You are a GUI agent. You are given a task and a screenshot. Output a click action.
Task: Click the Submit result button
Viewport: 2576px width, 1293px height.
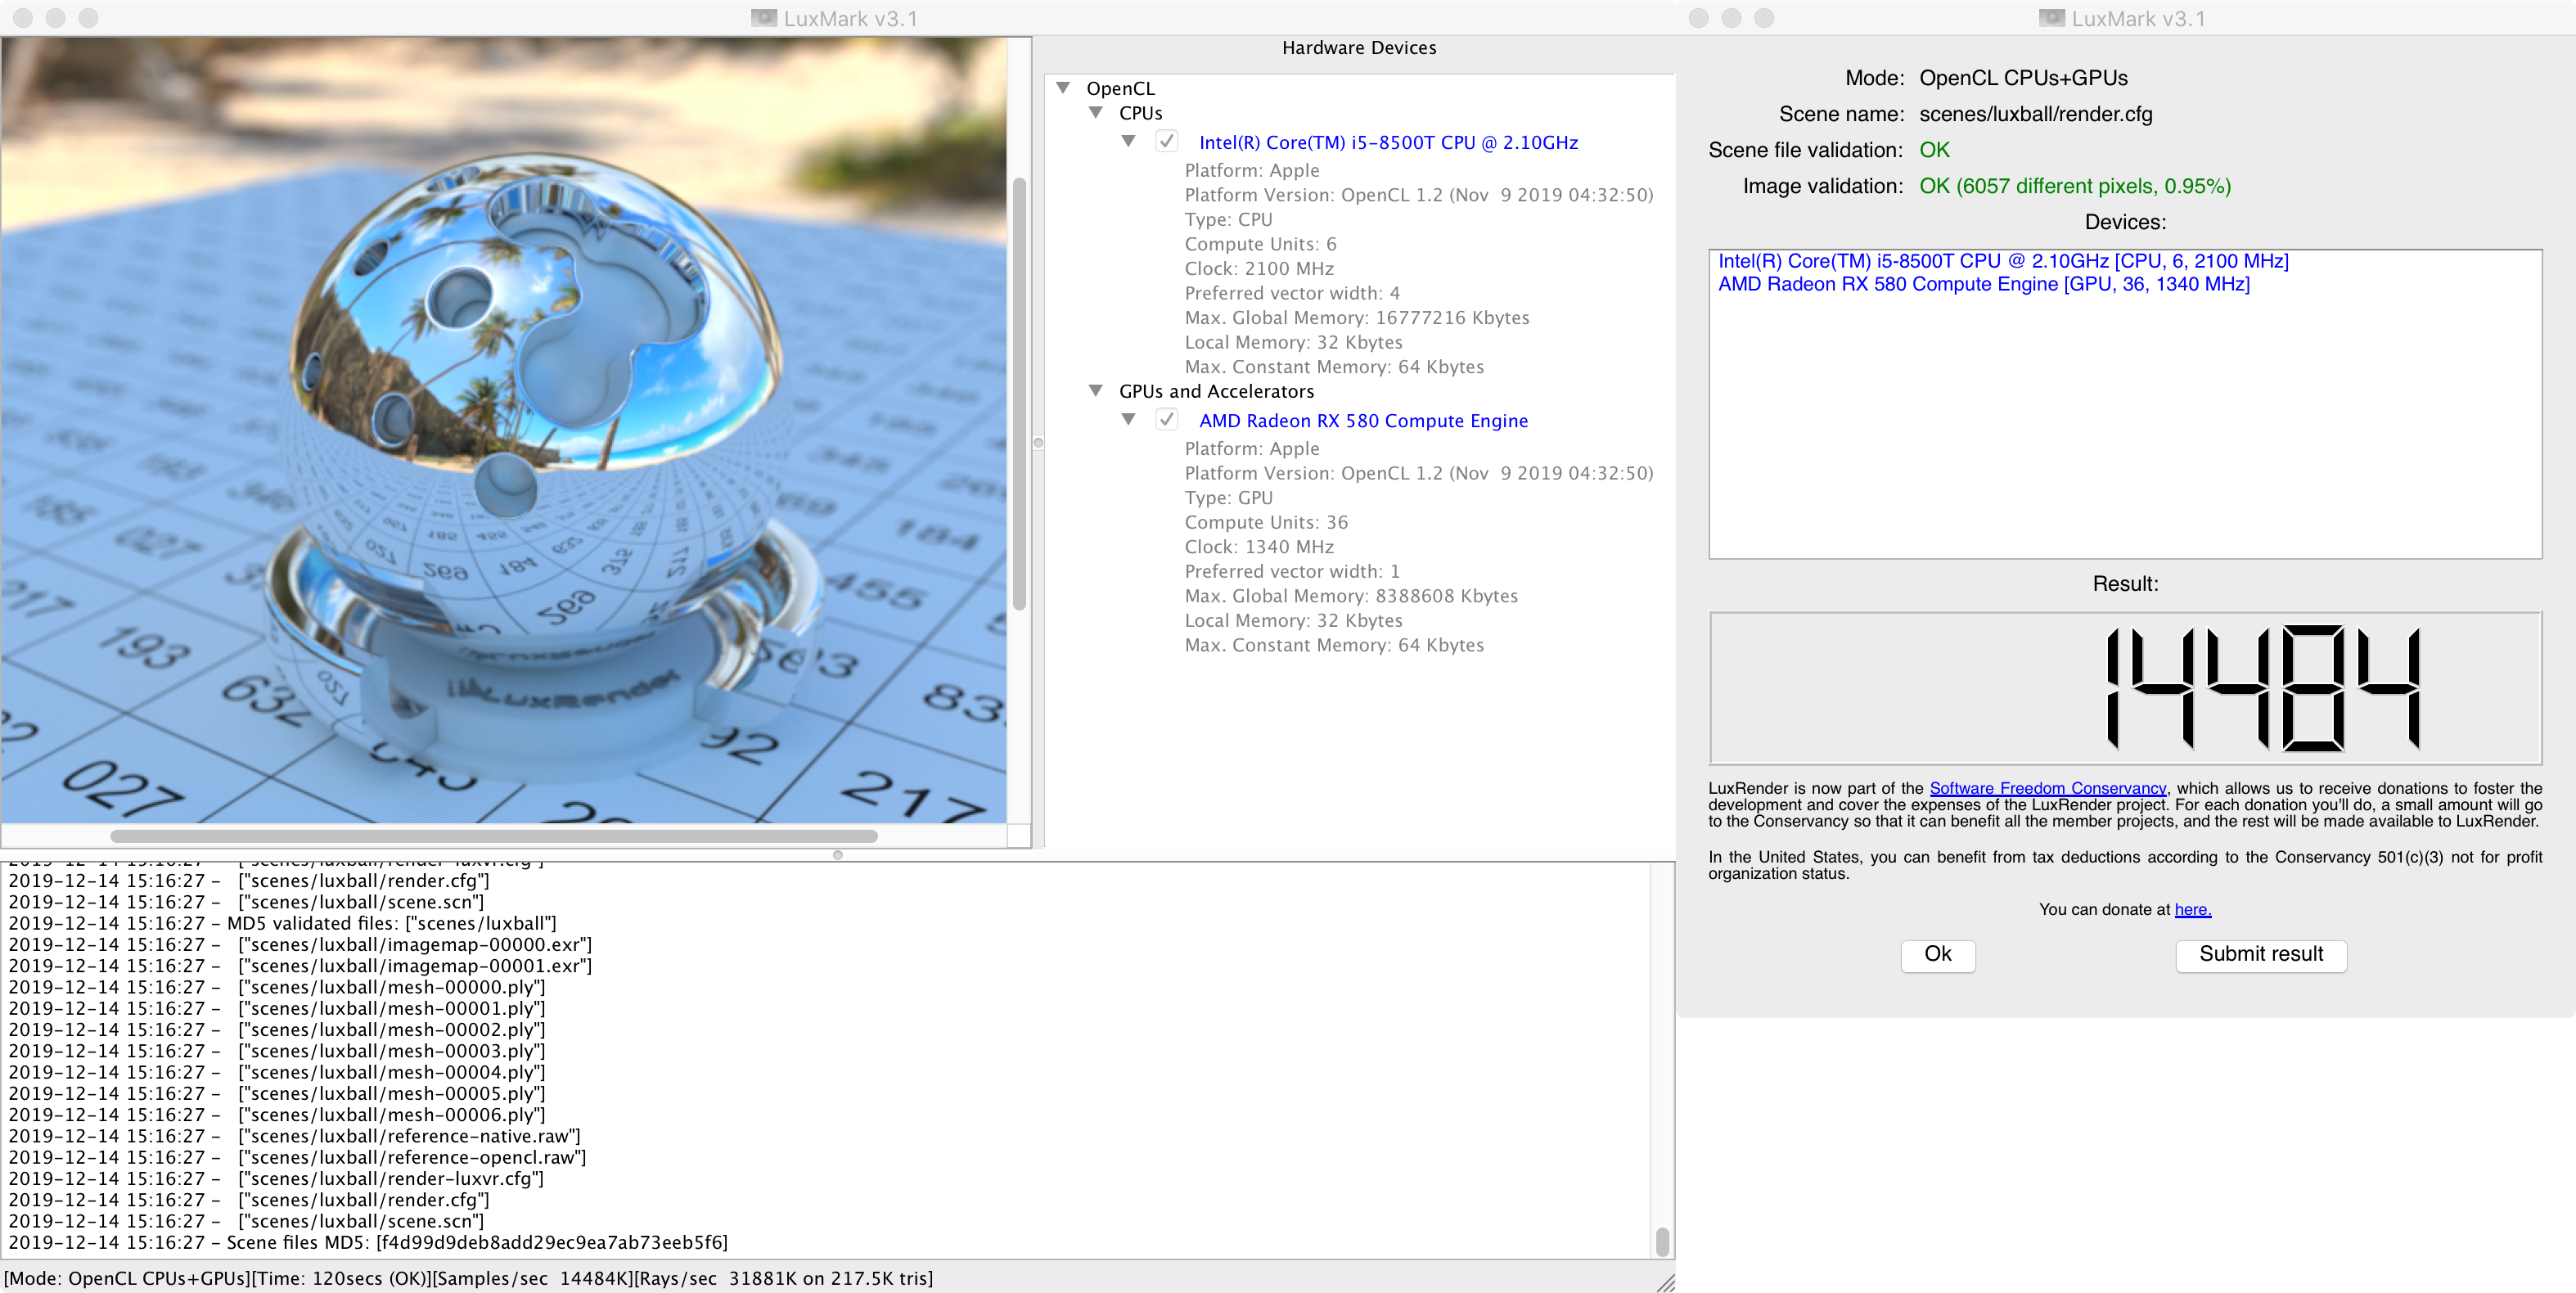(x=2260, y=954)
